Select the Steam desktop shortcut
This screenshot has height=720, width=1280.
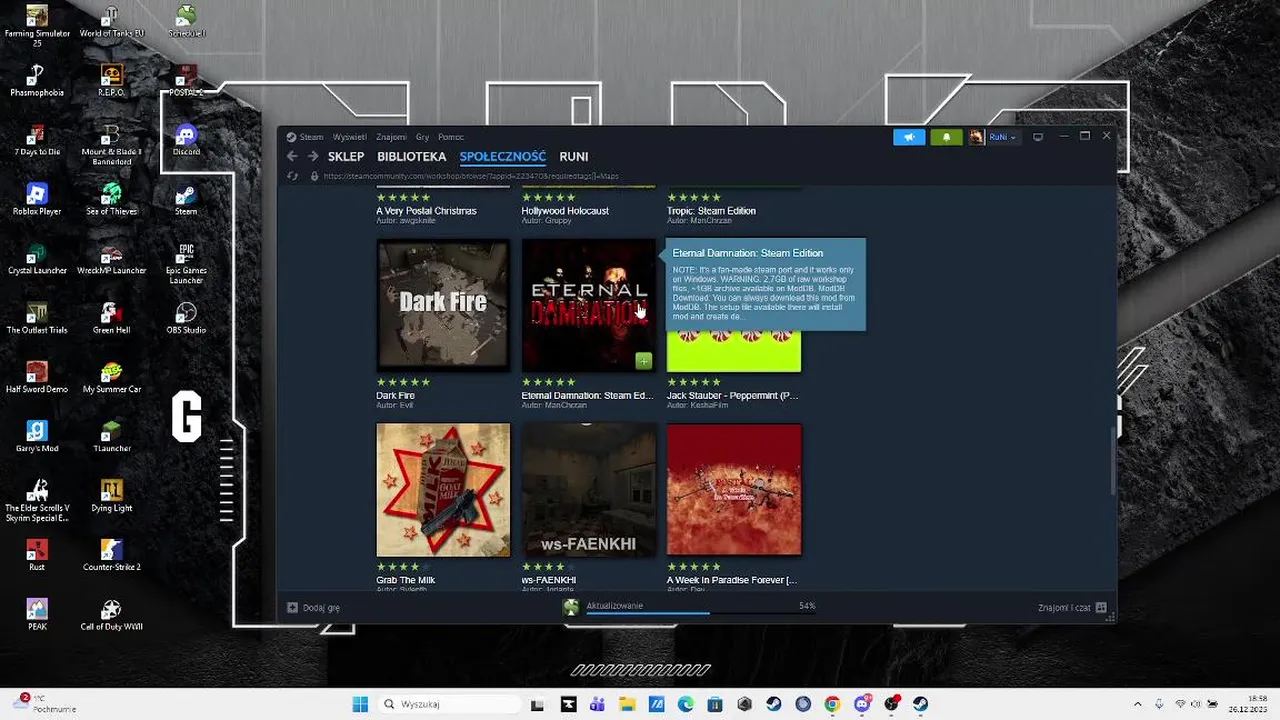tap(186, 199)
